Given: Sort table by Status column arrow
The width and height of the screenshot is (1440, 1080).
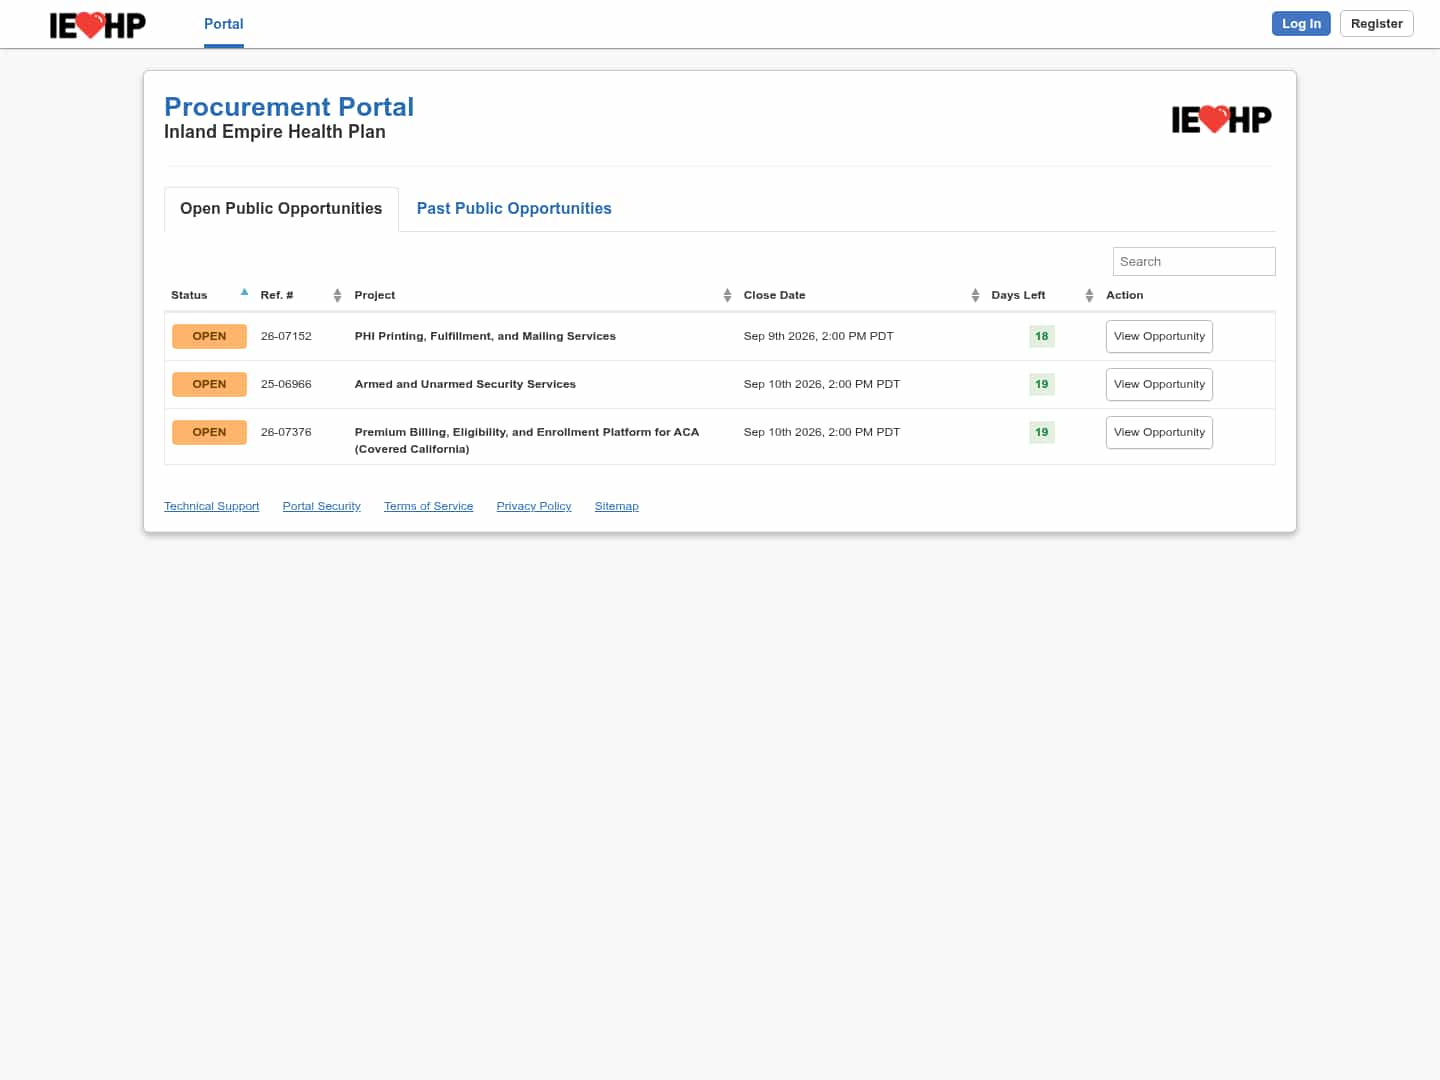Looking at the screenshot, I should coord(244,293).
